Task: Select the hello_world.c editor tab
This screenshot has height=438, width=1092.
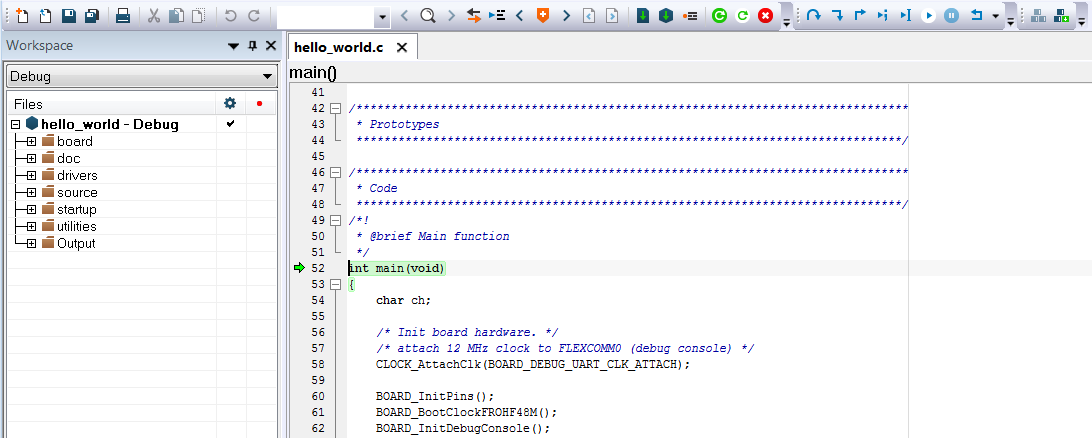Action: (339, 47)
